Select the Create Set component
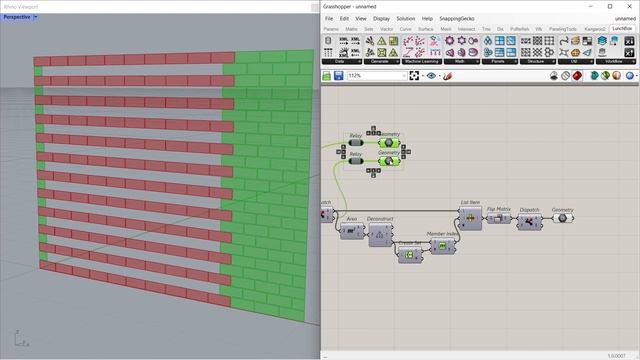 tap(410, 255)
